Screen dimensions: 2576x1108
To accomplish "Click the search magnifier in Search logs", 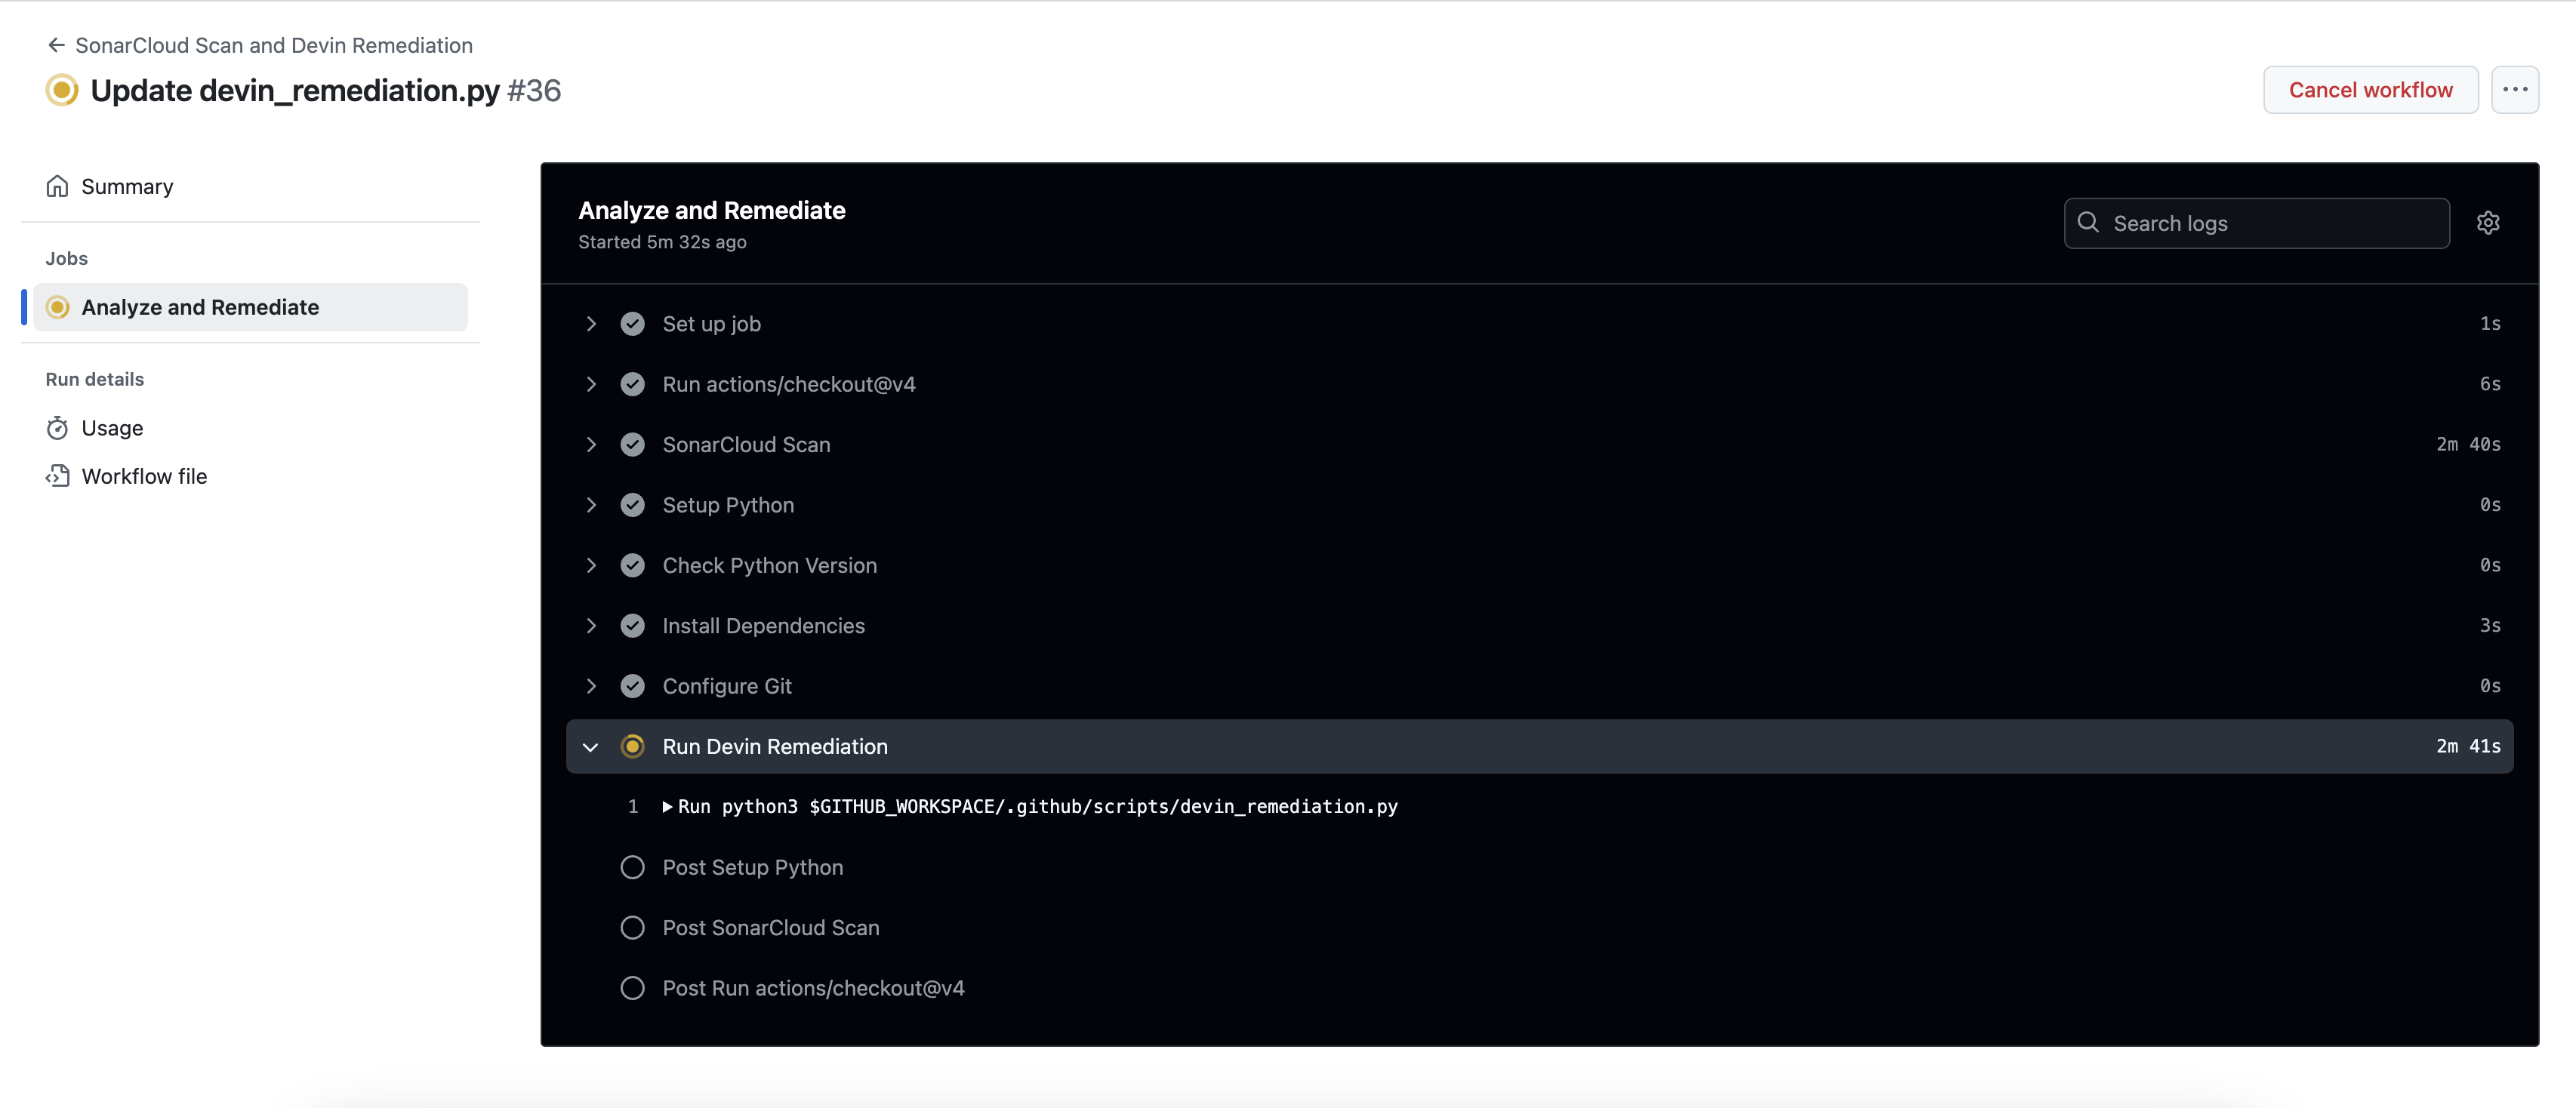I will (x=2089, y=222).
